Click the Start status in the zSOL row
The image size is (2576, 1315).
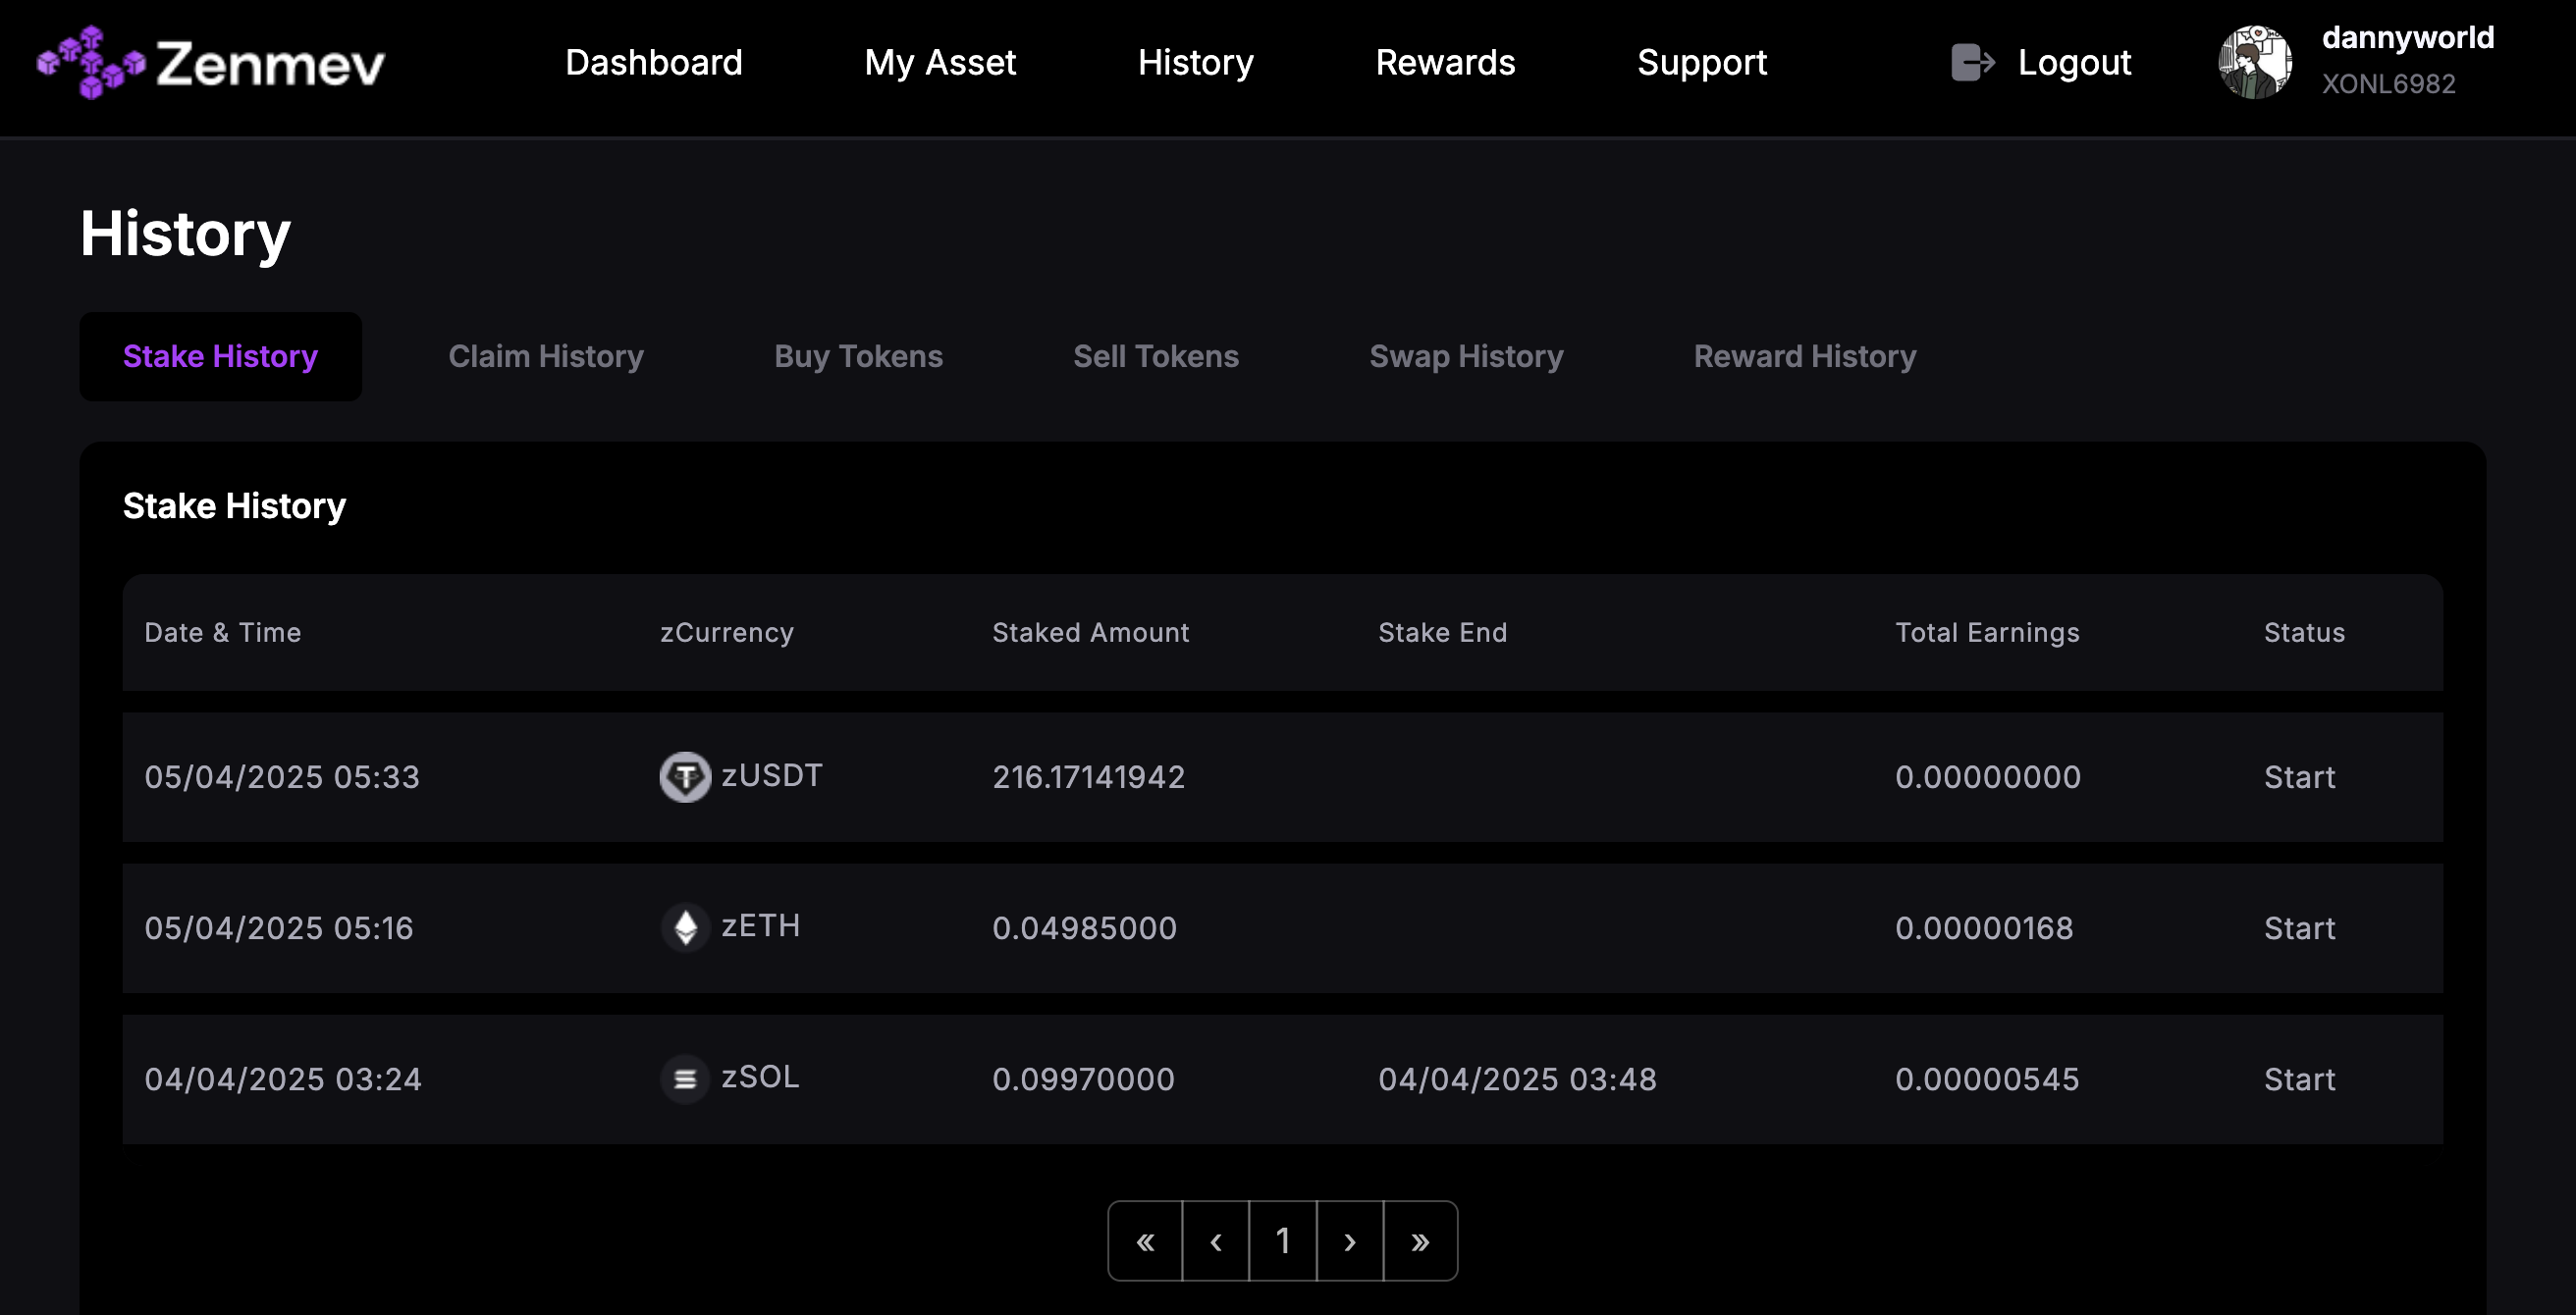point(2299,1079)
